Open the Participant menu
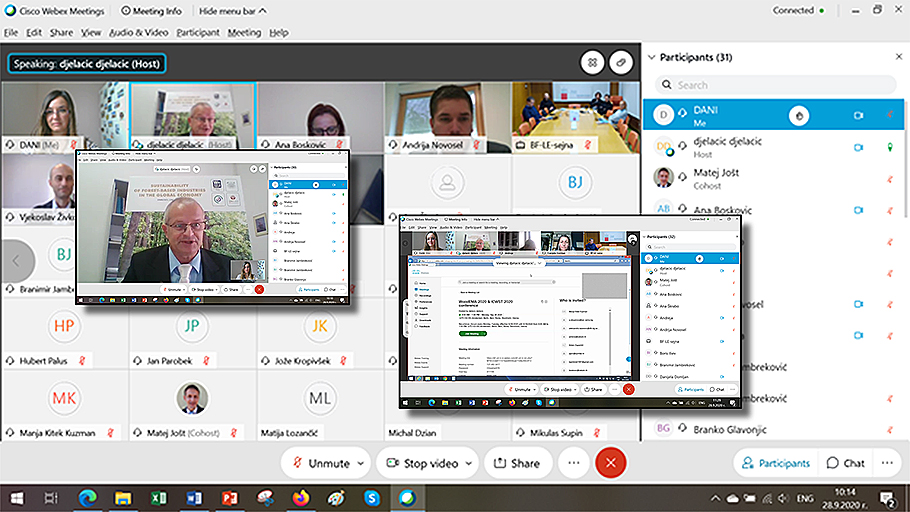The width and height of the screenshot is (910, 512). pyautogui.click(x=198, y=33)
